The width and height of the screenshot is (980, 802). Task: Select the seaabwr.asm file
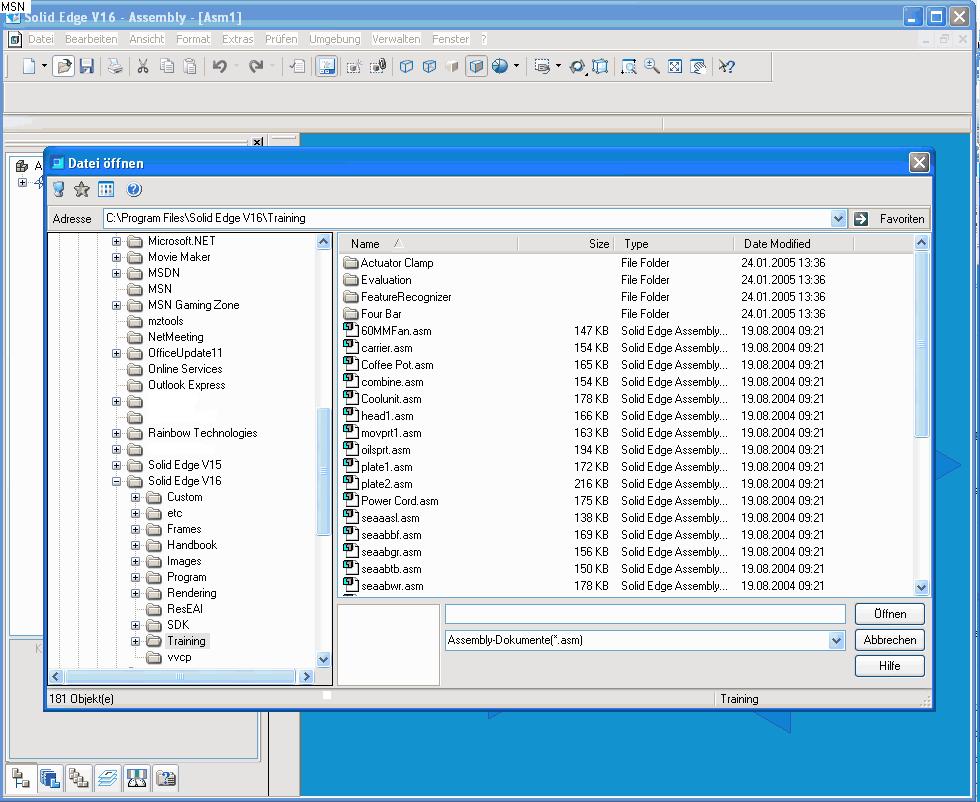(x=392, y=586)
